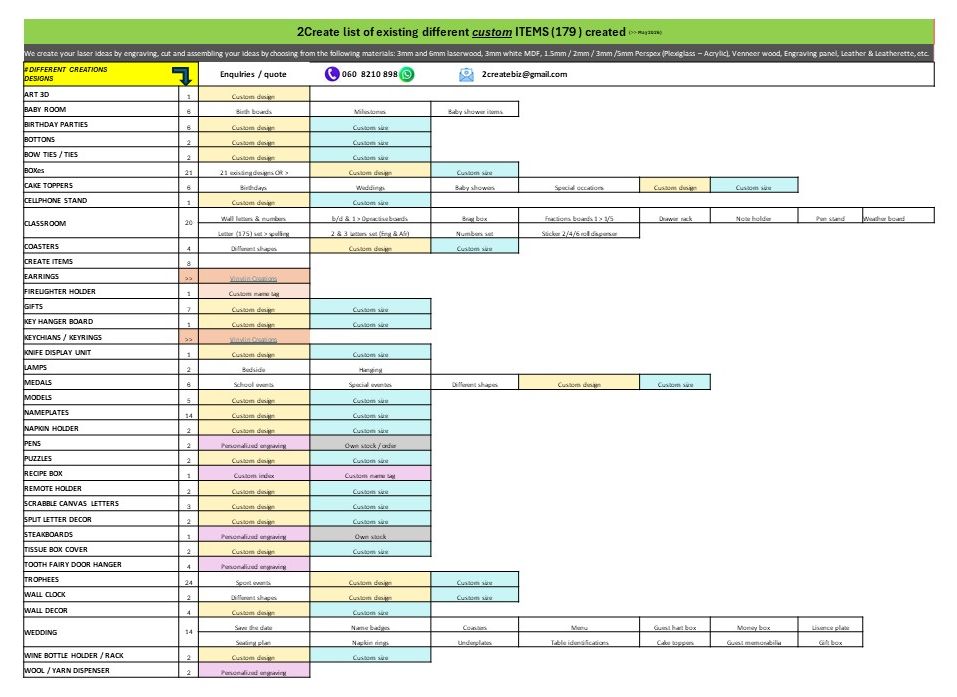This screenshot has height=697, width=957.
Task: Select the 'WEDDING' row label
Action: tap(101, 632)
